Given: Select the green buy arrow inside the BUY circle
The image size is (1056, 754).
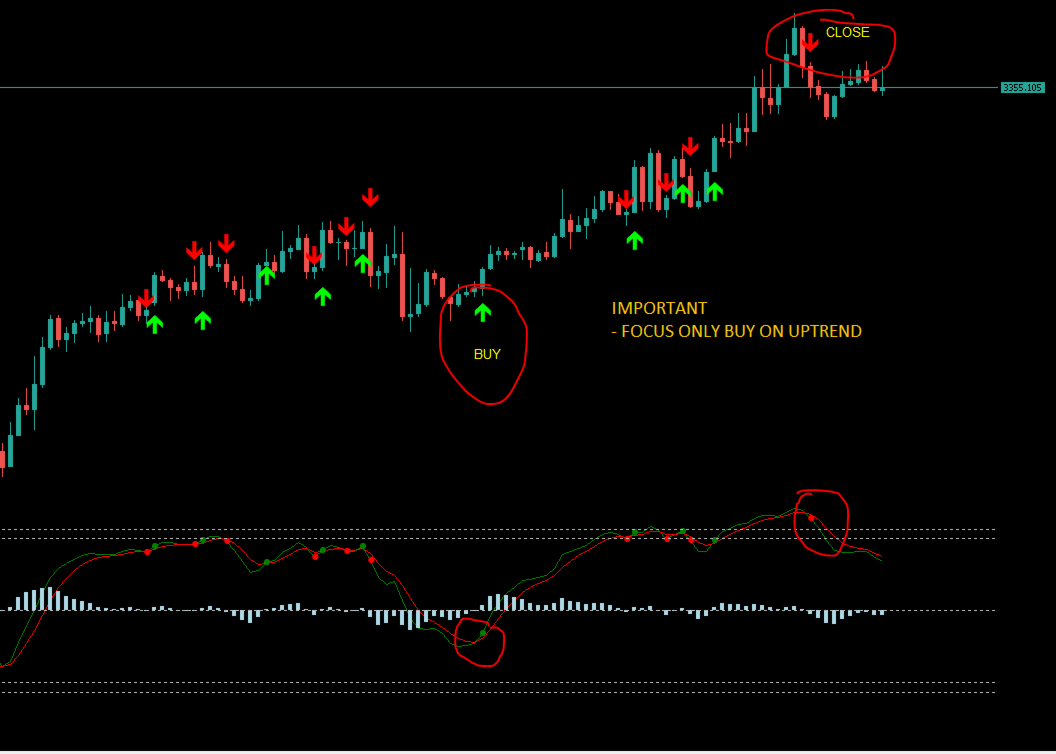Looking at the screenshot, I should pyautogui.click(x=484, y=311).
